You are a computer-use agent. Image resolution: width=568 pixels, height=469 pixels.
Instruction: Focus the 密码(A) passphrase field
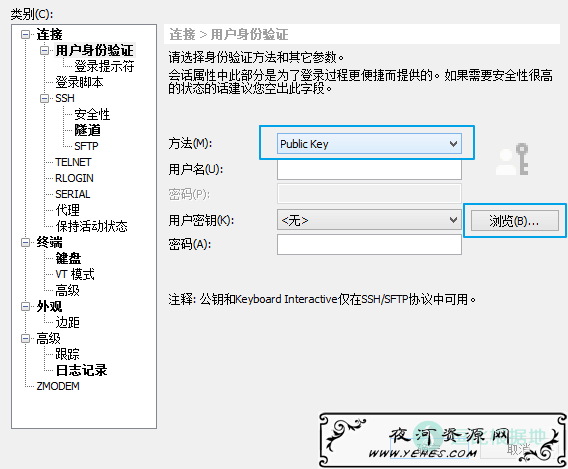point(369,244)
